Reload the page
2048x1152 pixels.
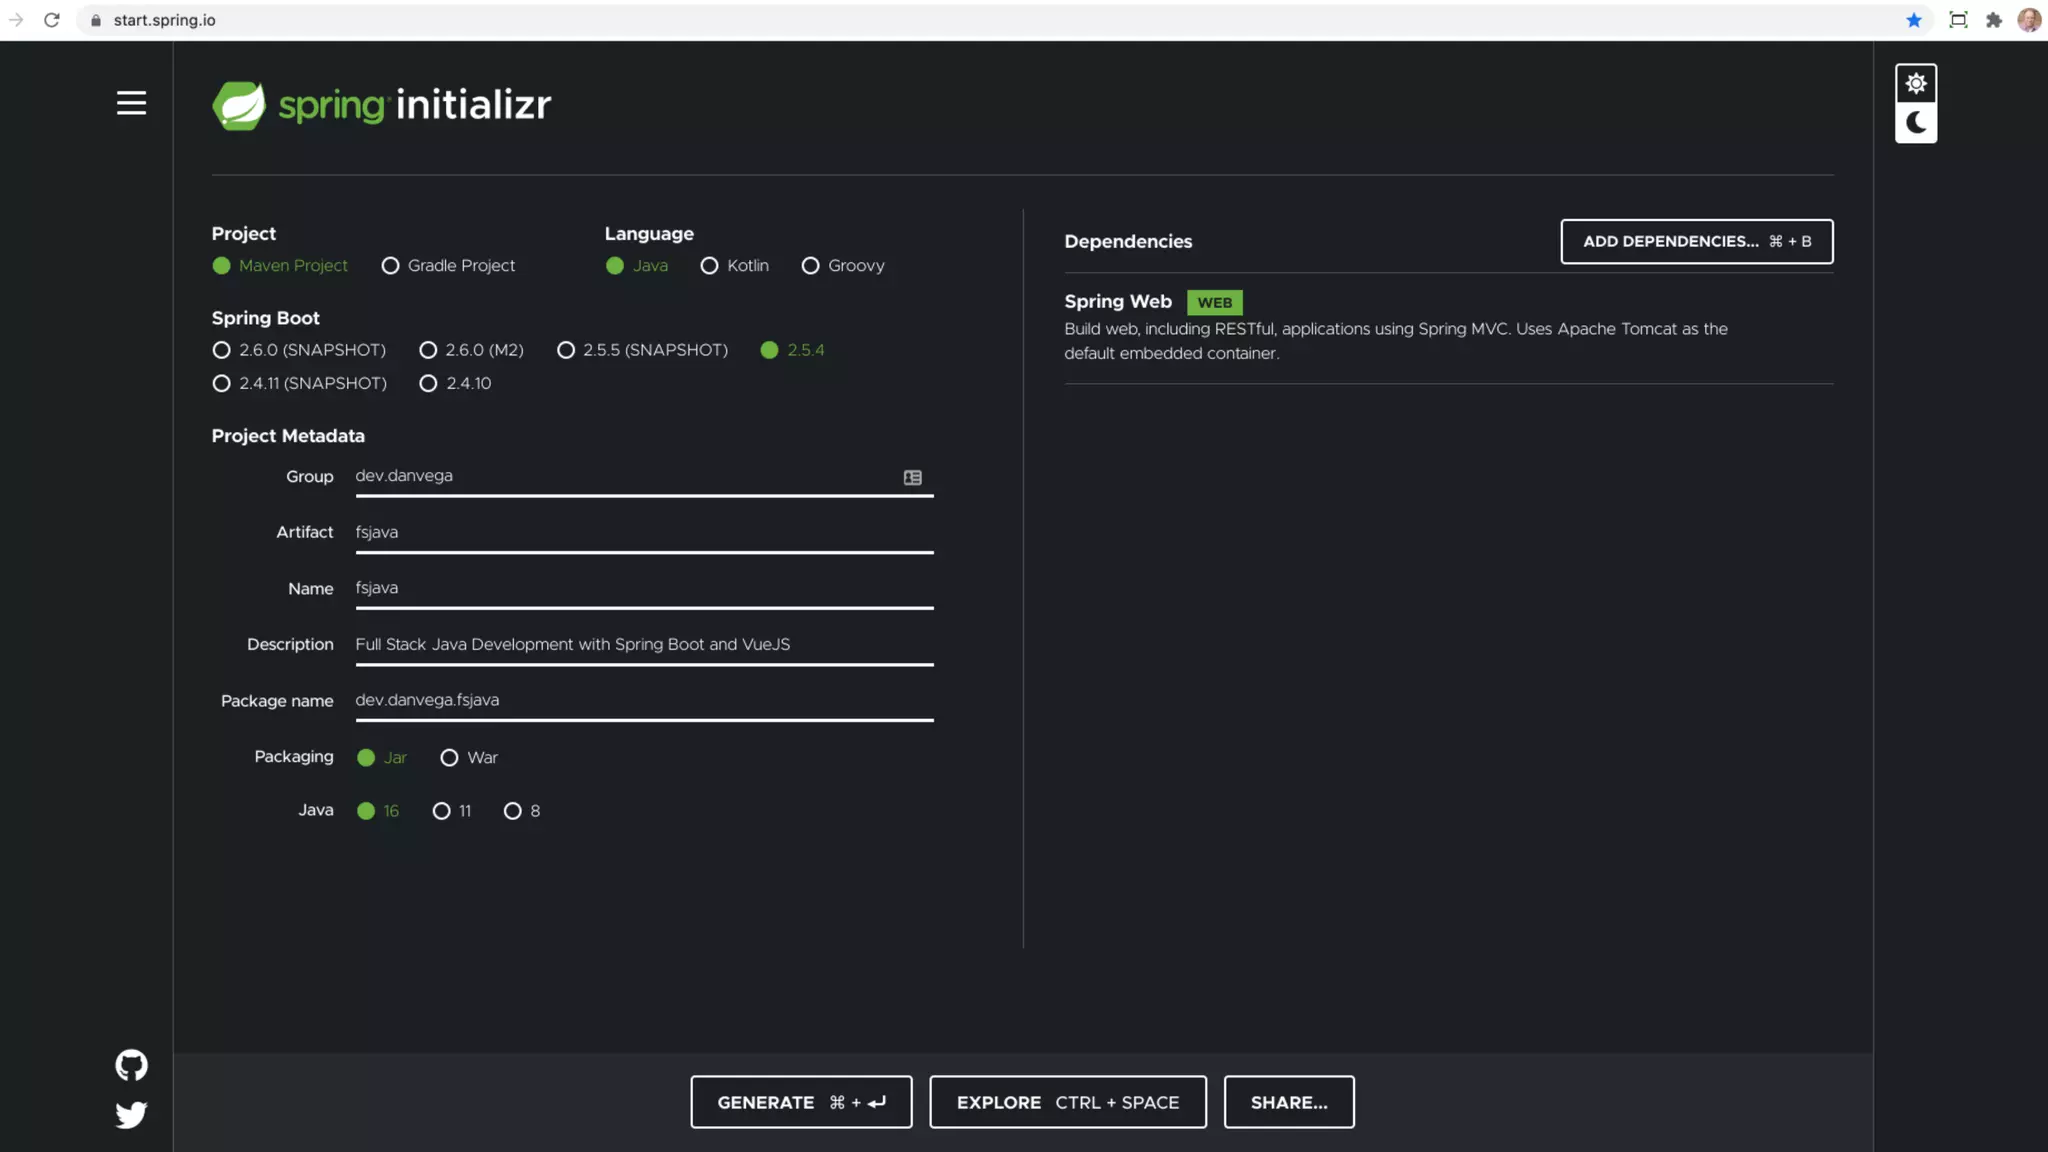pyautogui.click(x=52, y=20)
